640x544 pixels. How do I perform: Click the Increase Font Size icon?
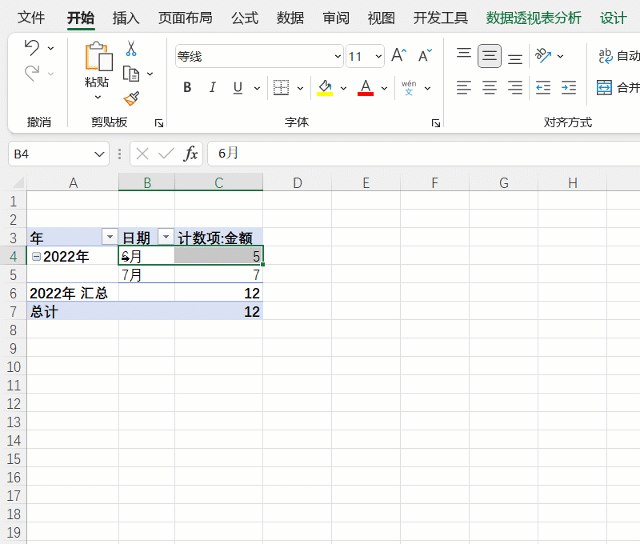point(398,56)
